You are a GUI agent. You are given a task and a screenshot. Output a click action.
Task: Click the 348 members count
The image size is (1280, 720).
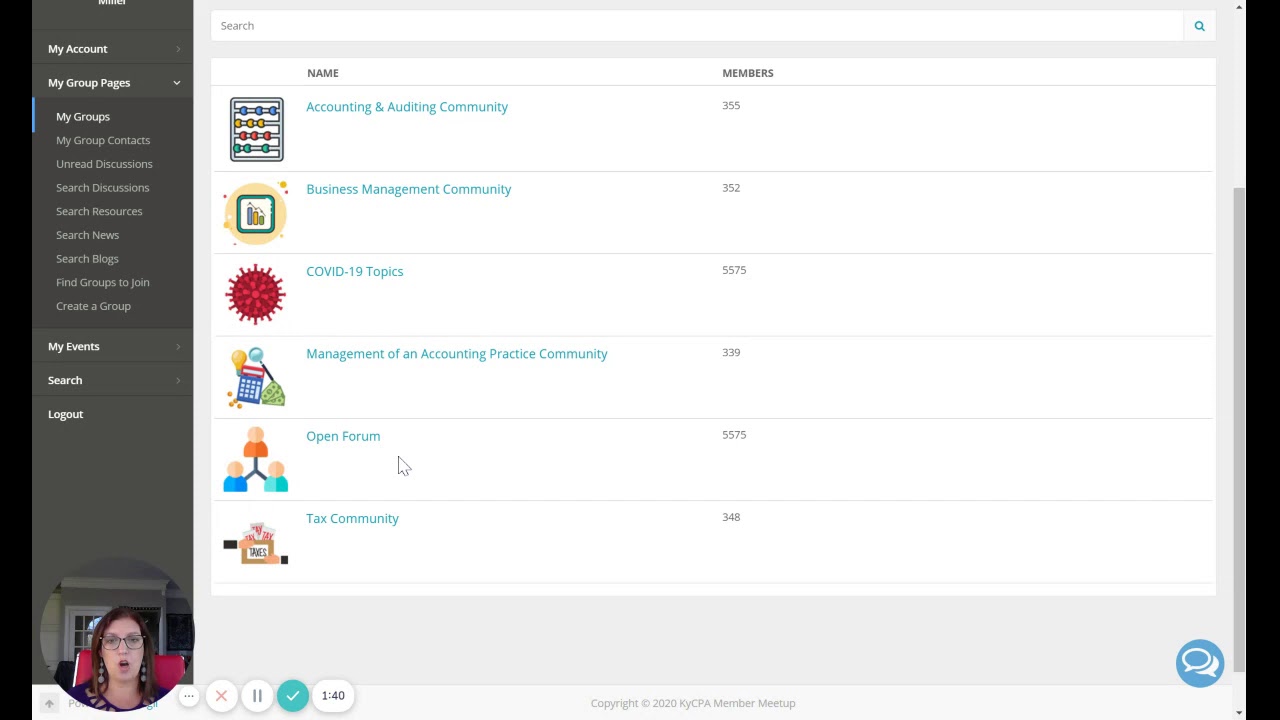(731, 517)
